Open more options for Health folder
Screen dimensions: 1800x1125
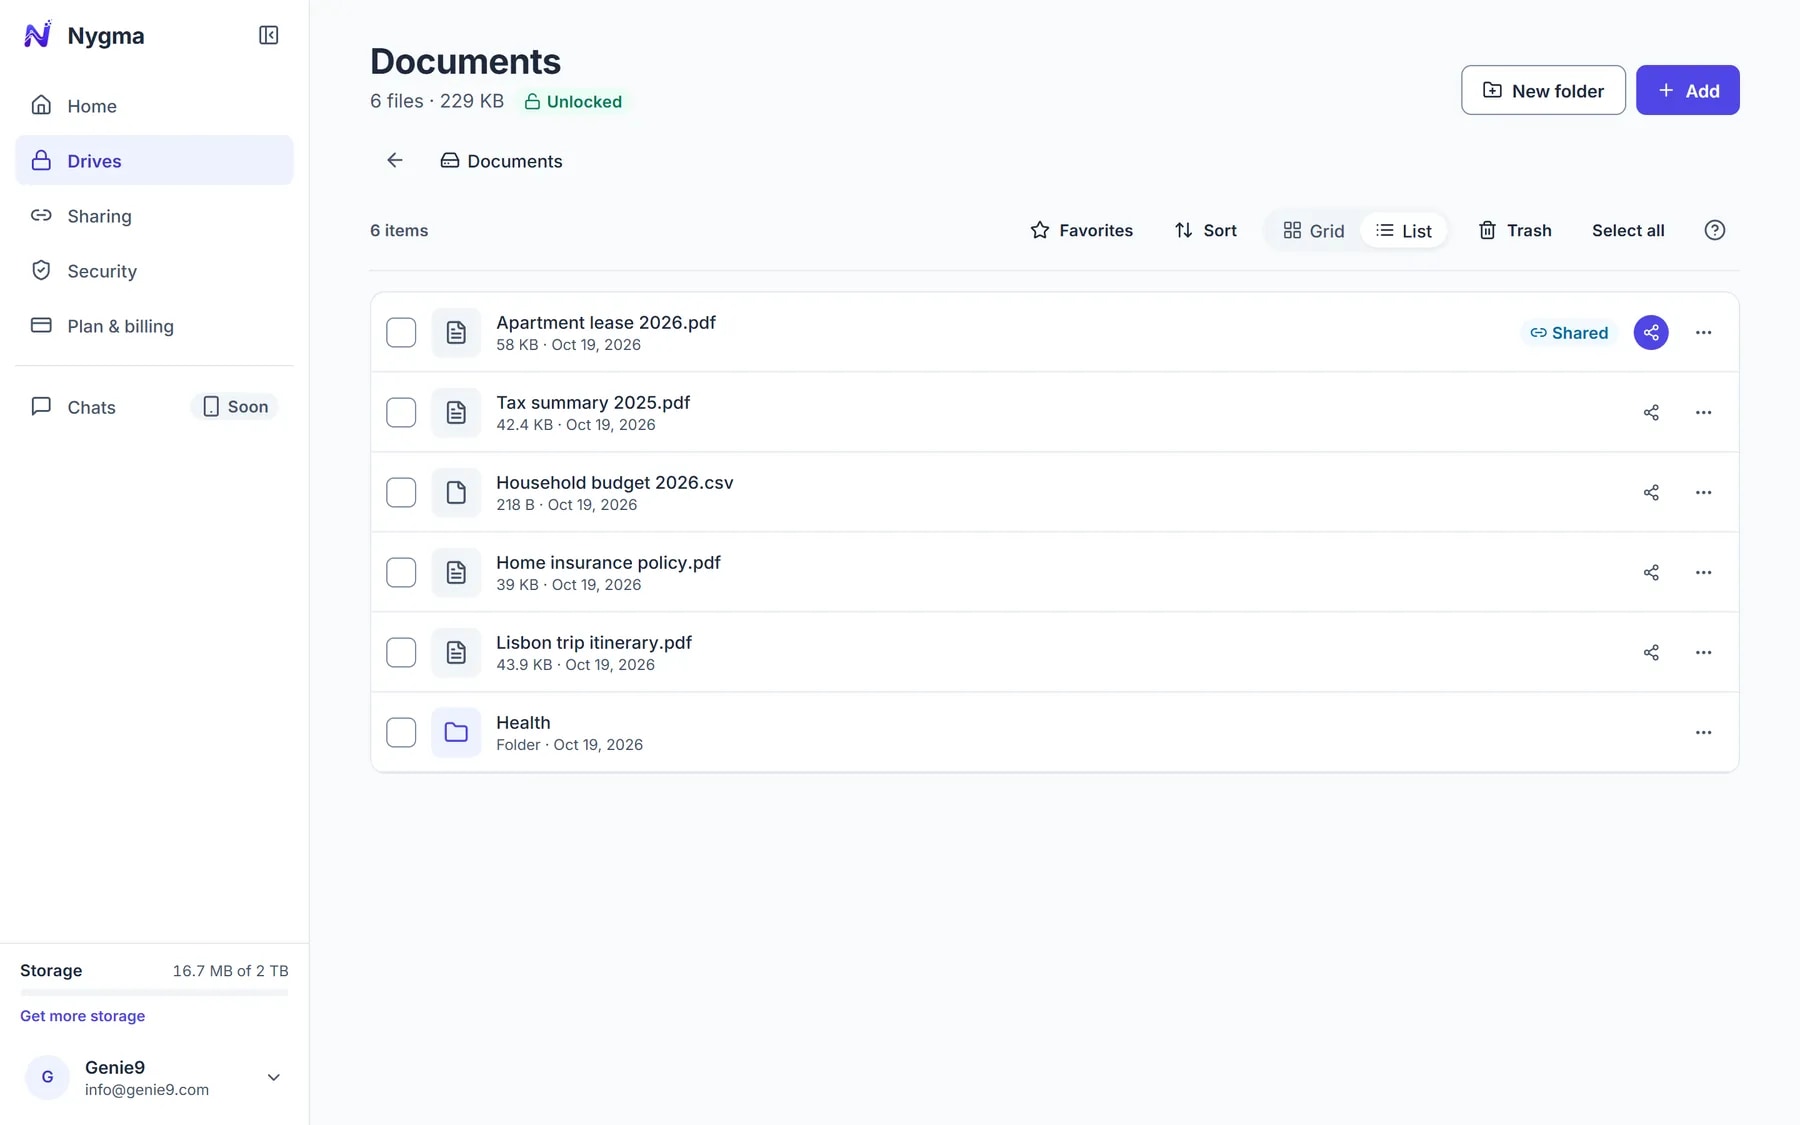coord(1703,732)
